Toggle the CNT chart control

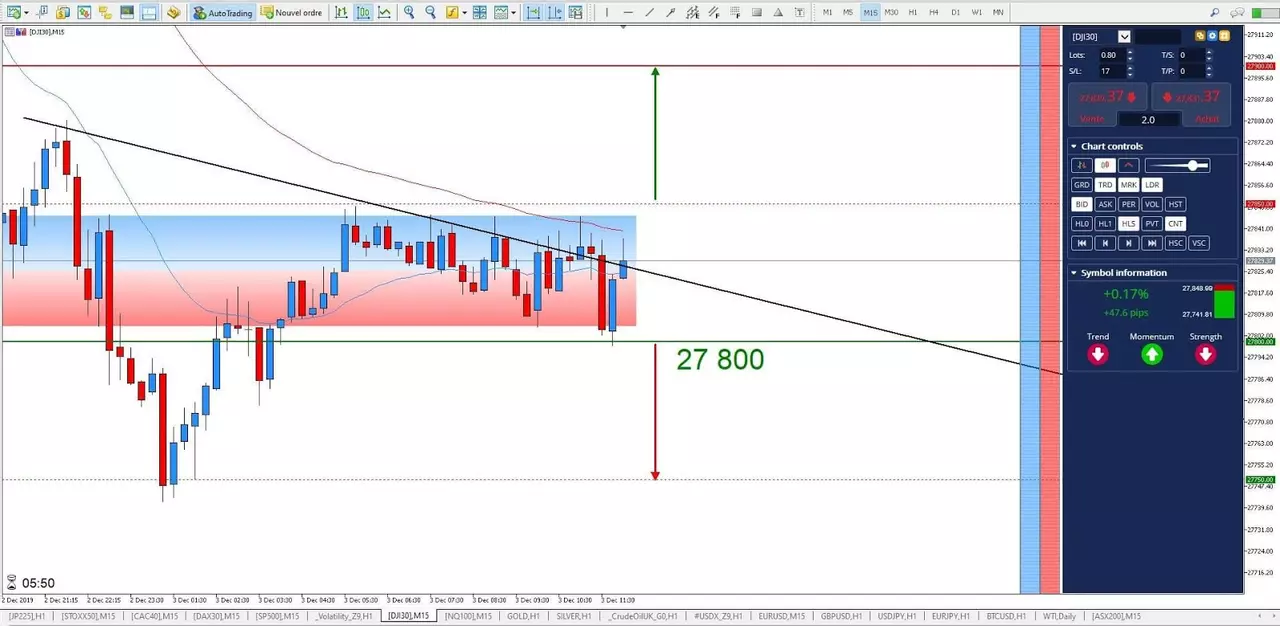click(x=1175, y=224)
